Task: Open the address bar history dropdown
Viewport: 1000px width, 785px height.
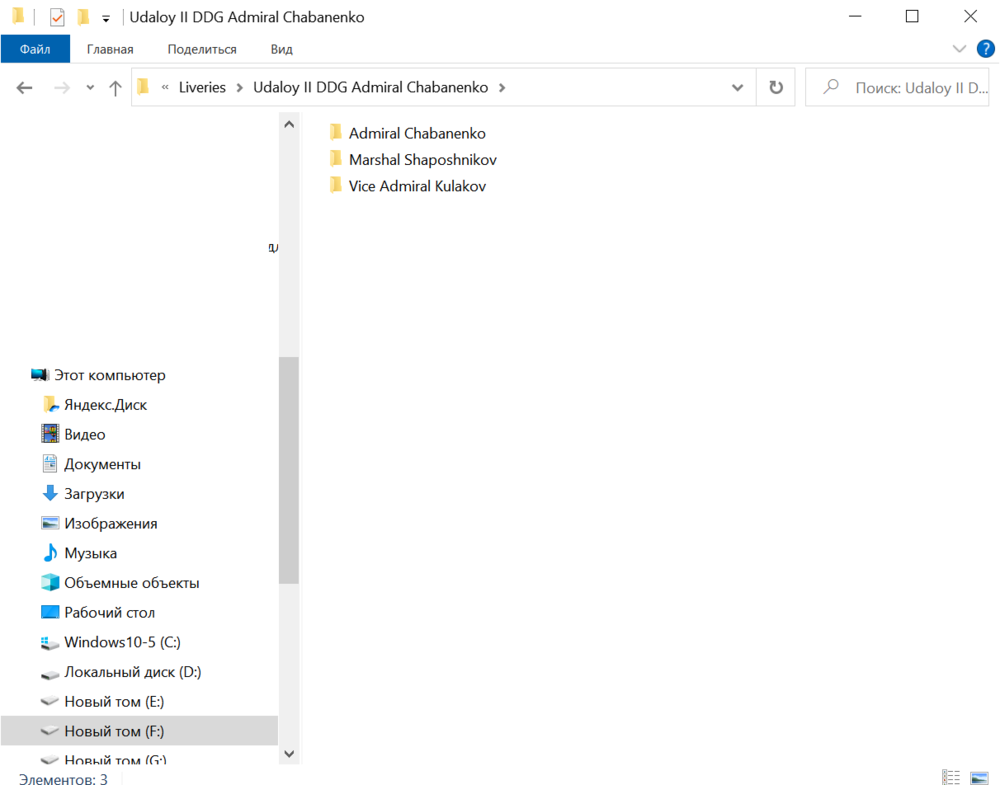Action: click(737, 87)
